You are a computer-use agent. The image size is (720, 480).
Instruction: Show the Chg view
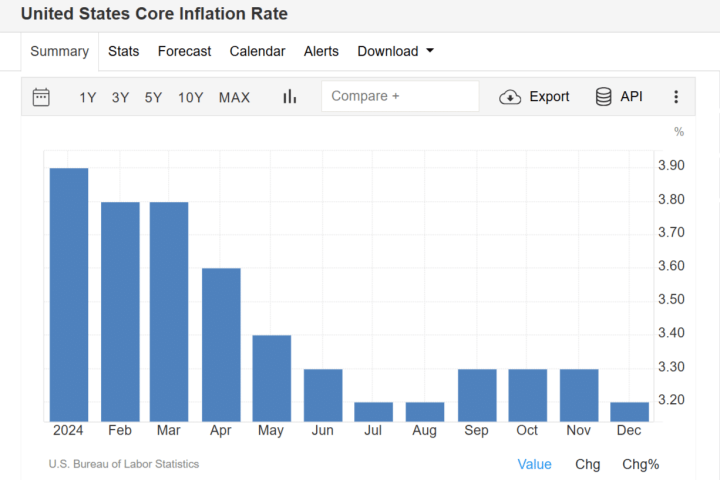(x=588, y=464)
